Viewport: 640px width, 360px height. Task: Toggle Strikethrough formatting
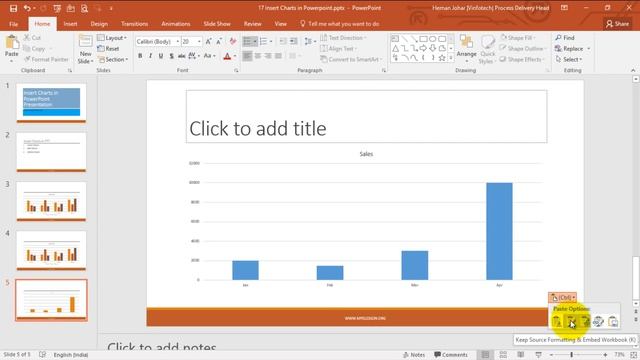182,56
